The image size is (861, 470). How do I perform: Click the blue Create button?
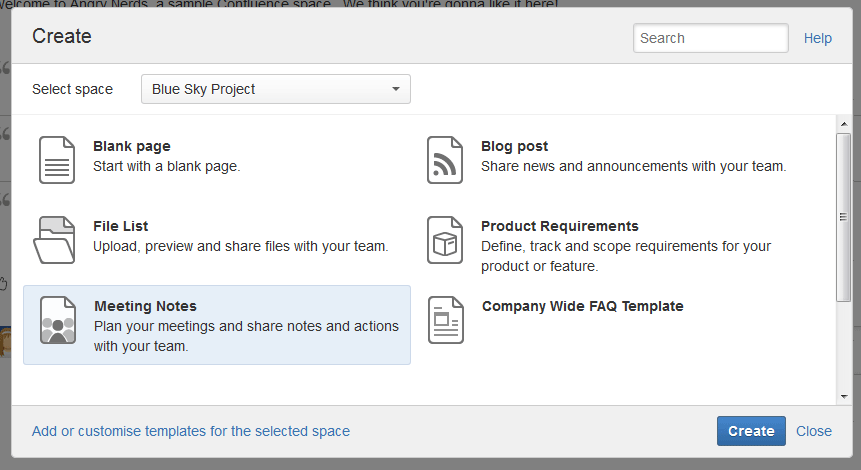click(751, 431)
